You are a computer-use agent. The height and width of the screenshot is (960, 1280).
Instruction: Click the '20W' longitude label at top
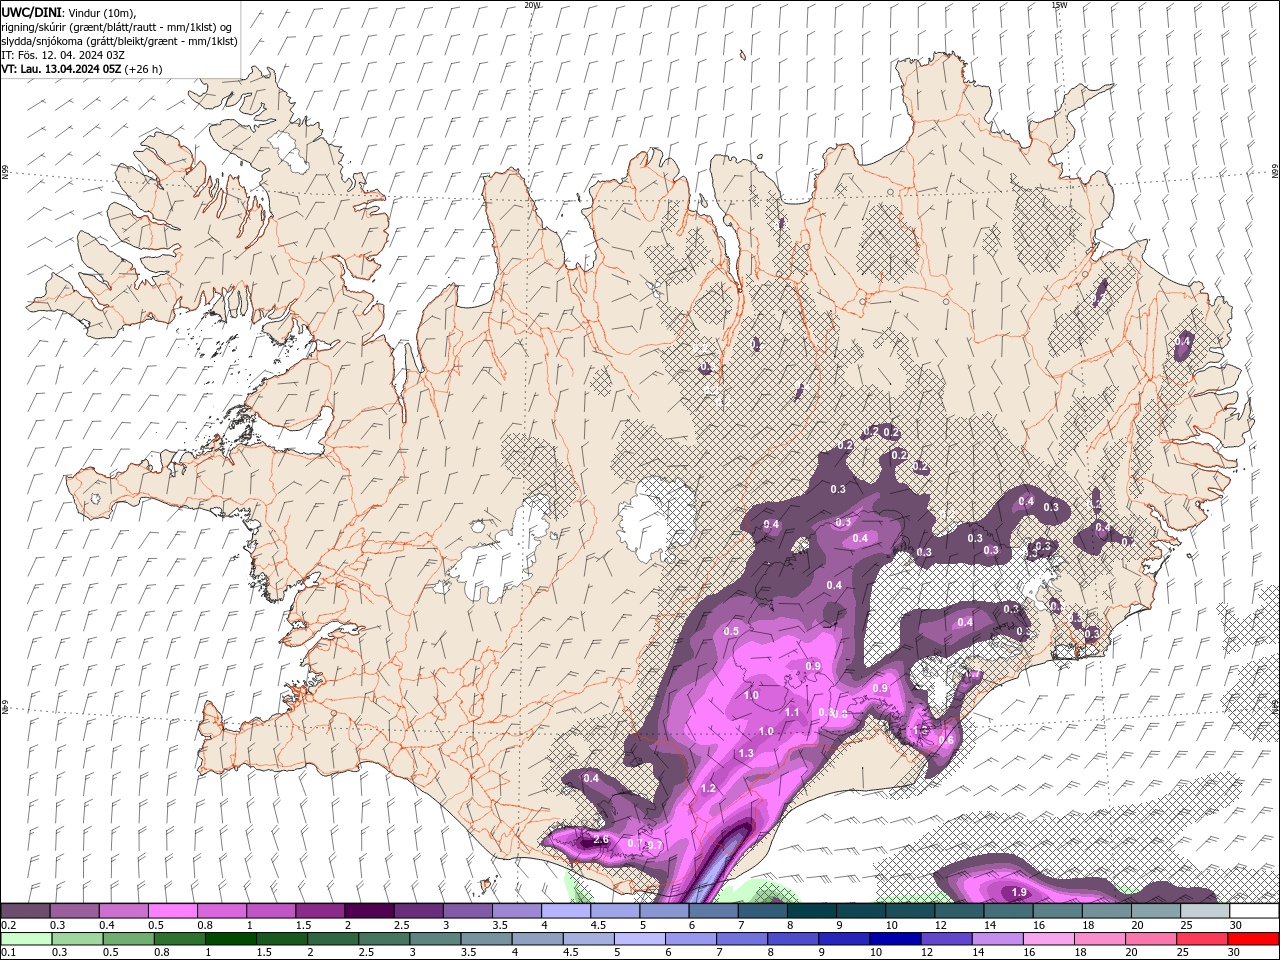tap(532, 5)
